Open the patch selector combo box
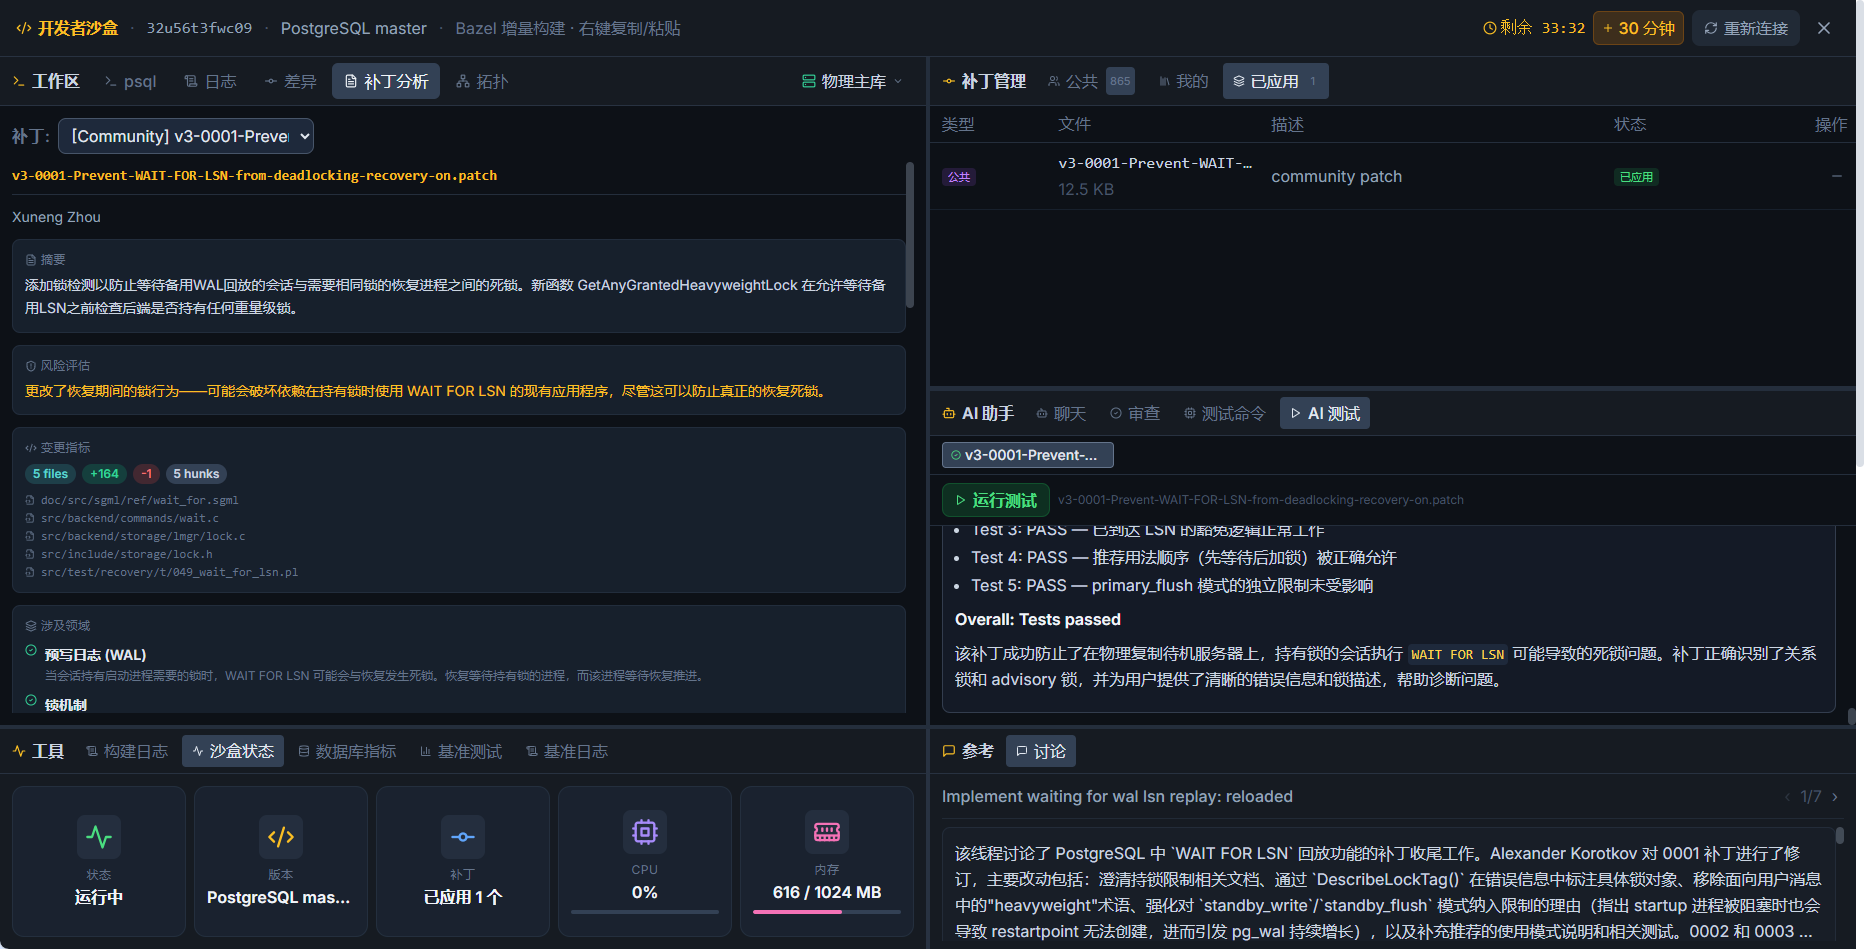 pos(186,136)
